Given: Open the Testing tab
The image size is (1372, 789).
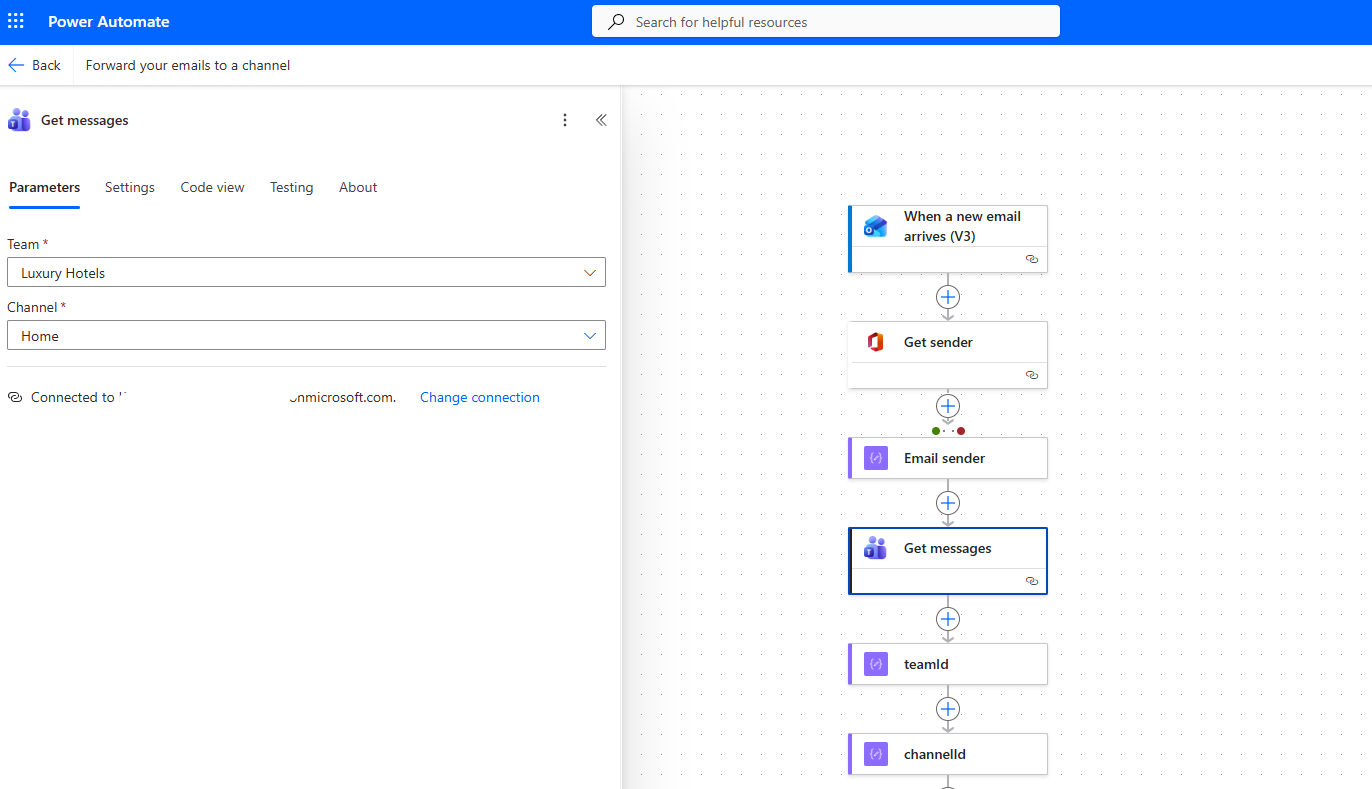Looking at the screenshot, I should click(291, 187).
